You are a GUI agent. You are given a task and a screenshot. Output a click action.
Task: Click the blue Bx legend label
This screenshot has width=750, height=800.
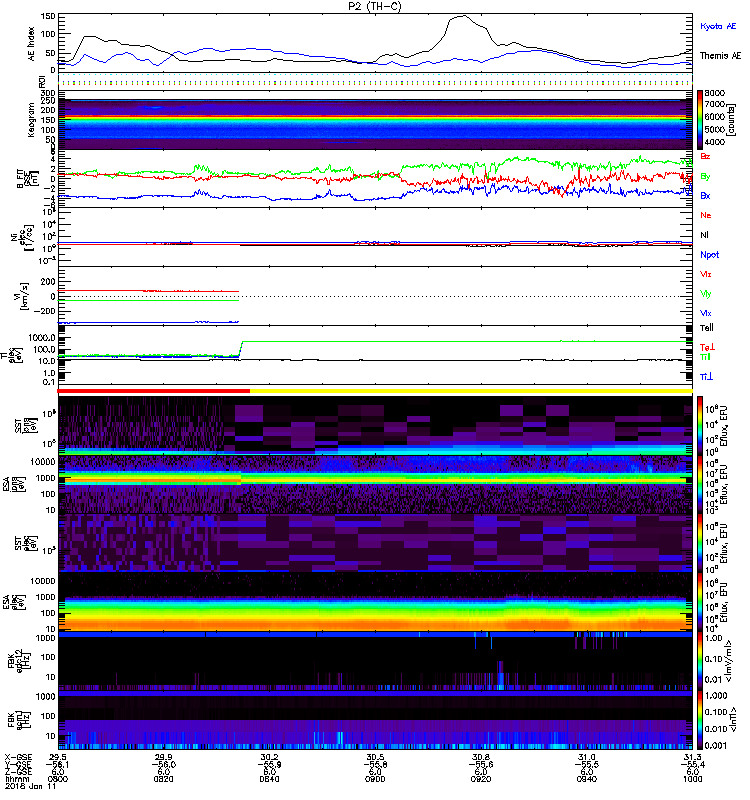(706, 195)
